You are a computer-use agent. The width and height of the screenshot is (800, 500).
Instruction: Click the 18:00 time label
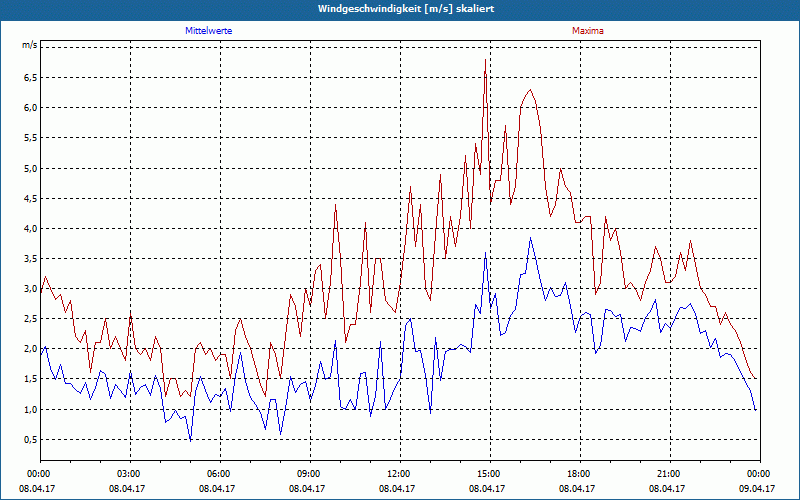581,474
